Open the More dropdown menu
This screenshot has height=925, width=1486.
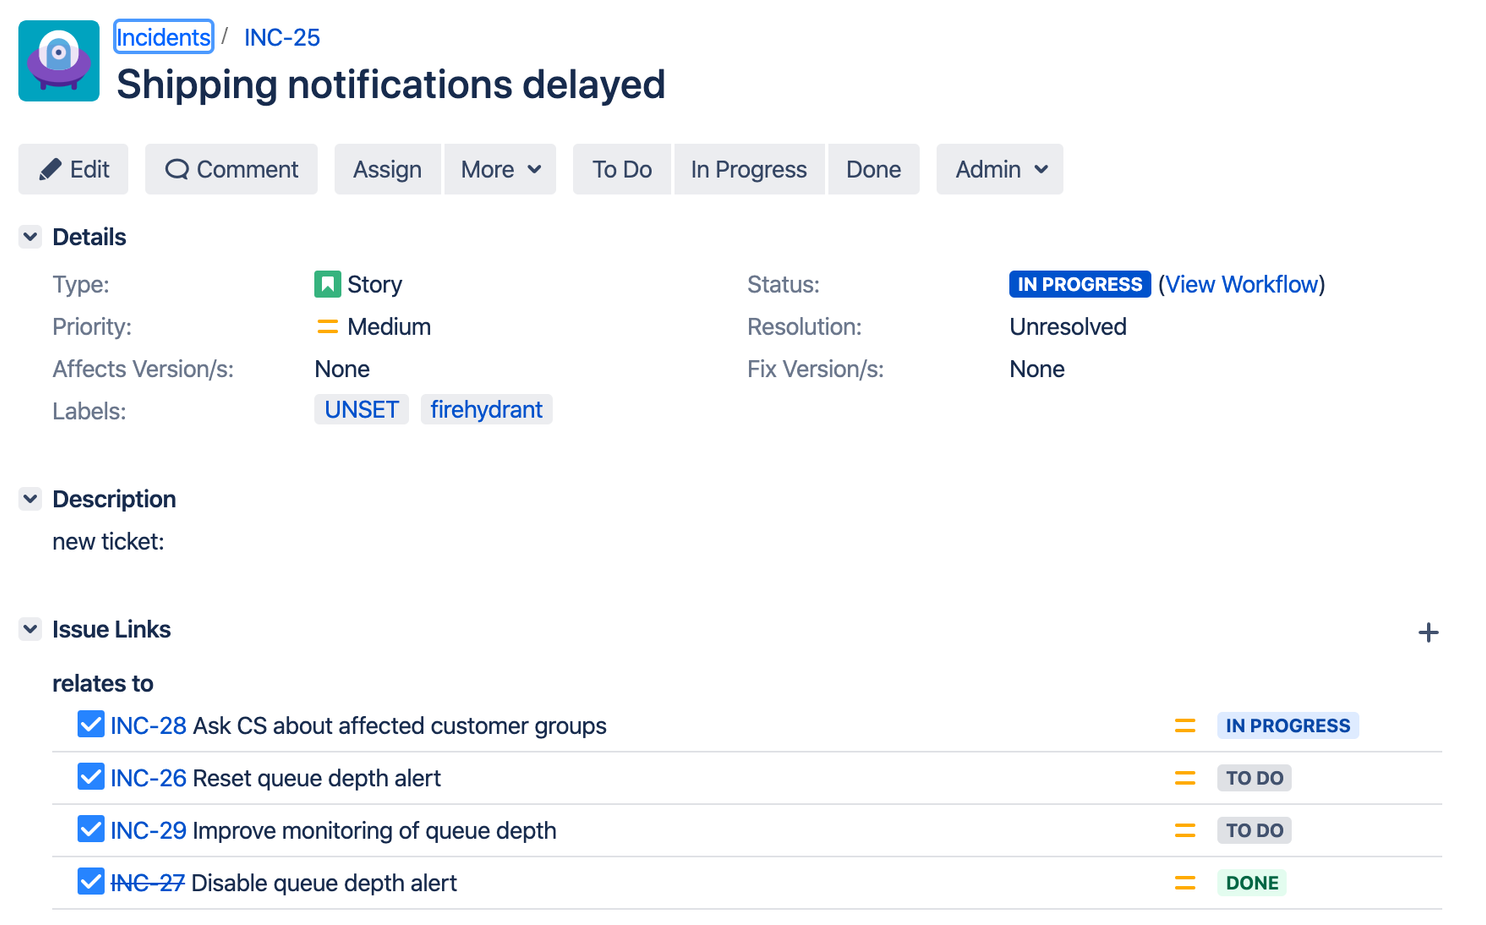click(500, 169)
